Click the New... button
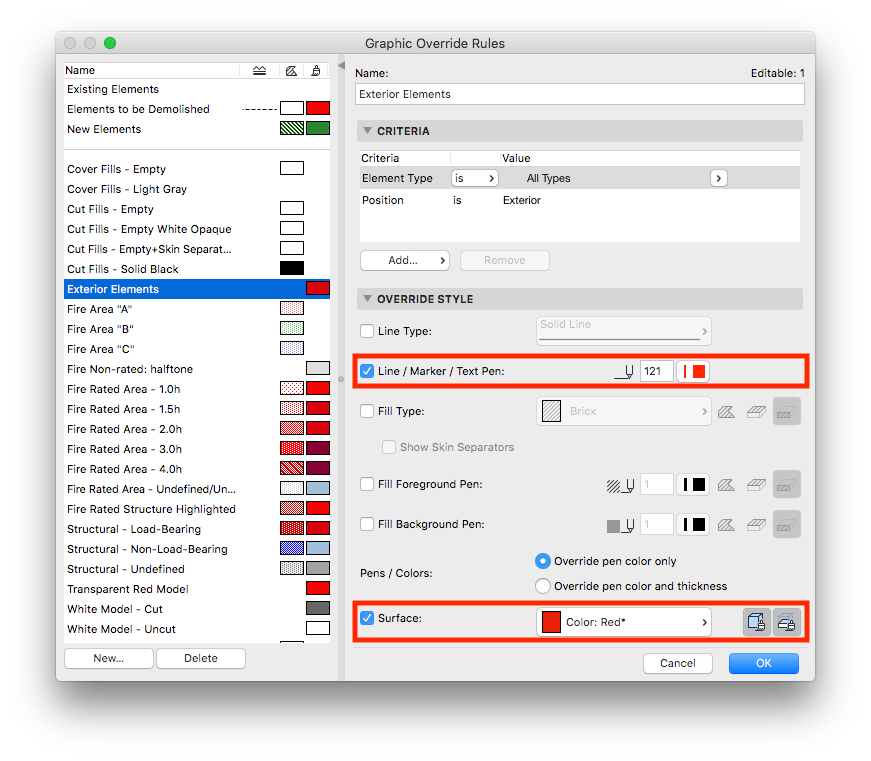 click(x=109, y=659)
